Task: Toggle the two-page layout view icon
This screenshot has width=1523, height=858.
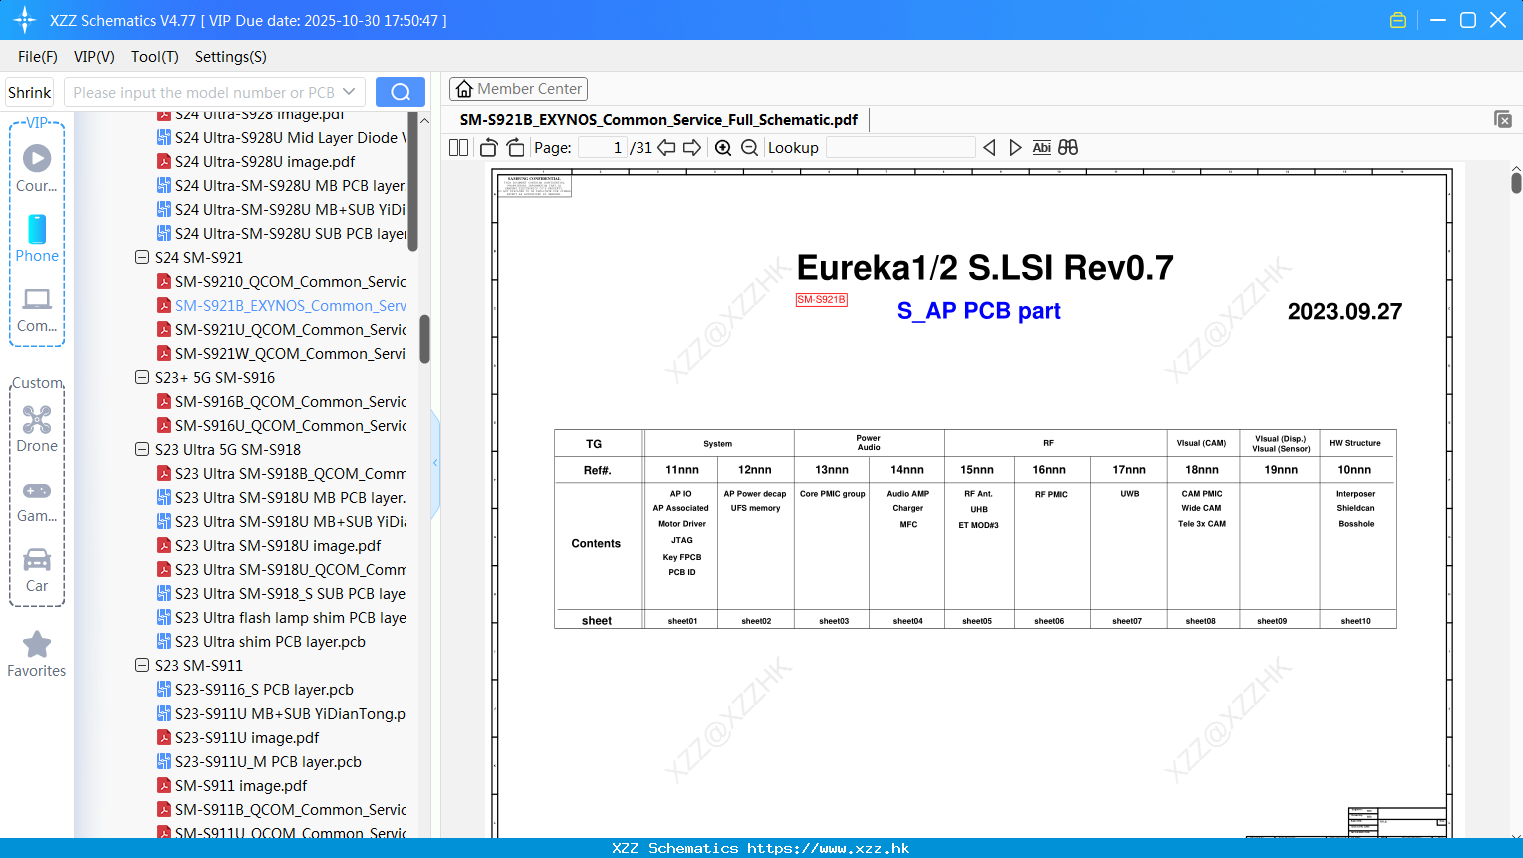Action: click(458, 147)
